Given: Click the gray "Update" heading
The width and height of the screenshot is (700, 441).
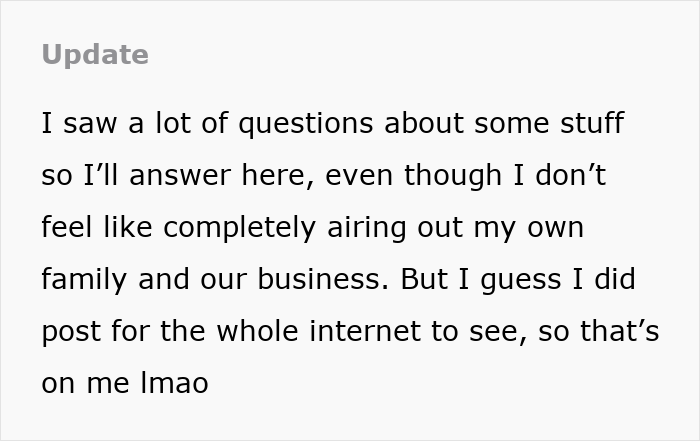Looking at the screenshot, I should point(95,55).
